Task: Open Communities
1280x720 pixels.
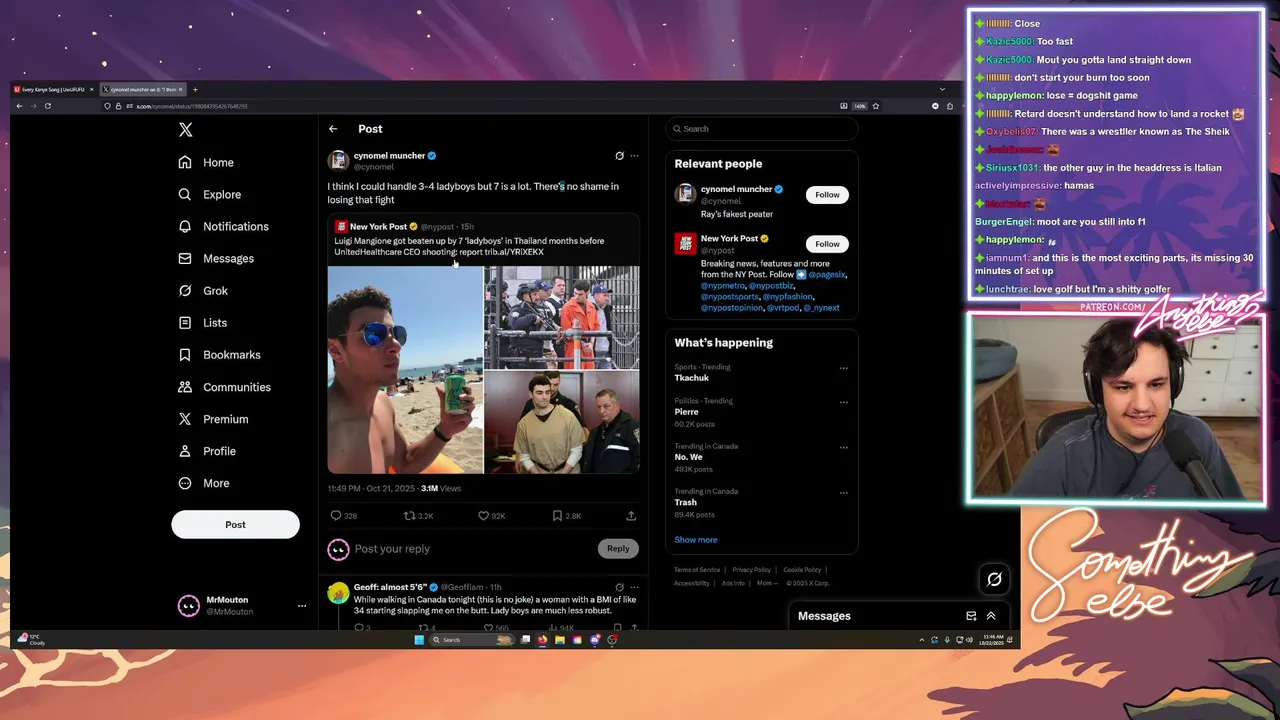Action: coord(224,386)
